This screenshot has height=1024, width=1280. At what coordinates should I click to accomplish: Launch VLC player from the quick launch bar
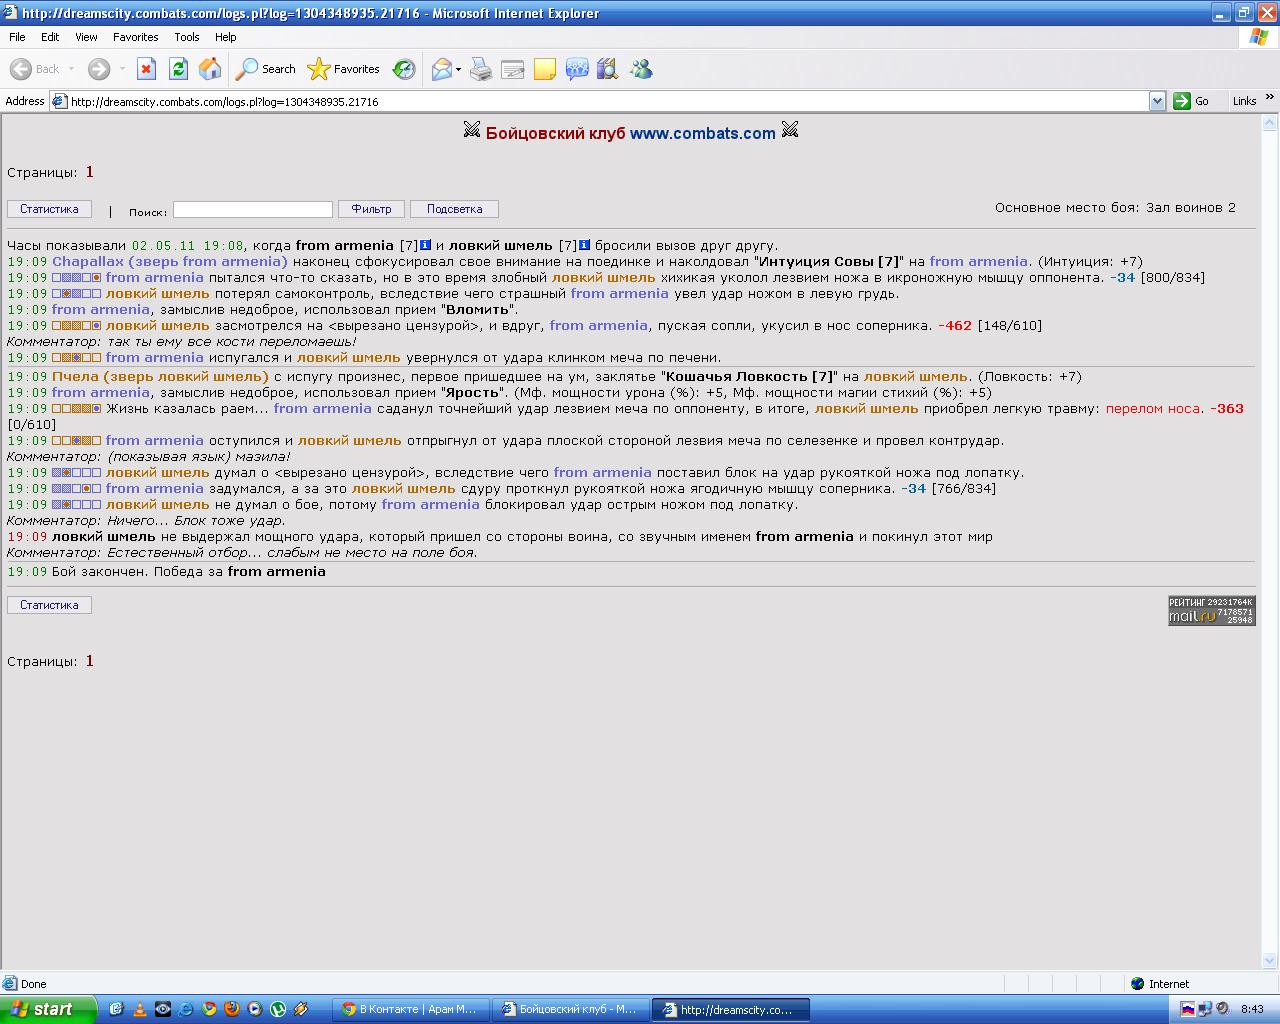[140, 1009]
